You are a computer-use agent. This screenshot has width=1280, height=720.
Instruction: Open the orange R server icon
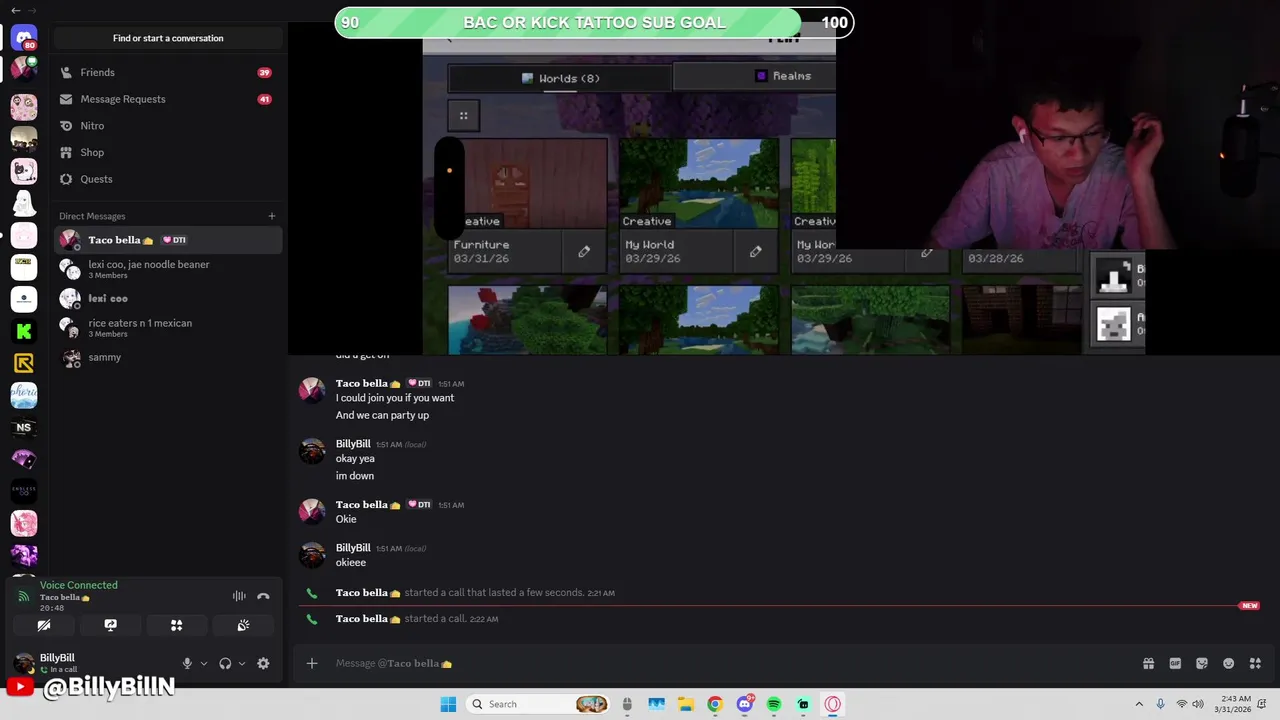[24, 363]
